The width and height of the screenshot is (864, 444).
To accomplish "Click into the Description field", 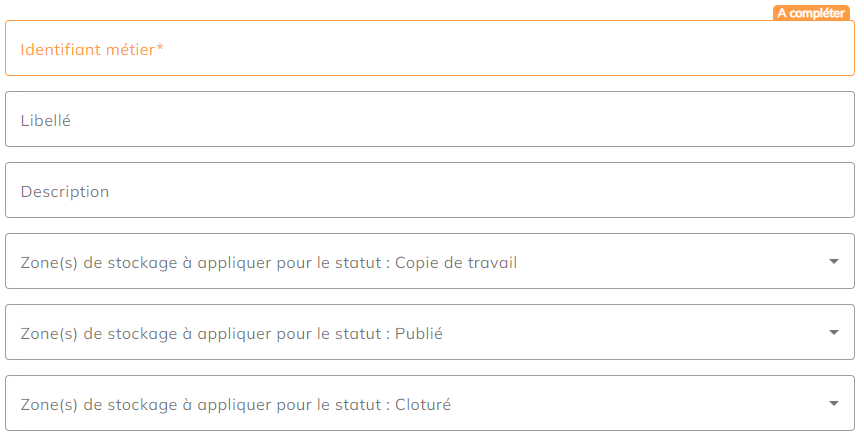I will 430,191.
